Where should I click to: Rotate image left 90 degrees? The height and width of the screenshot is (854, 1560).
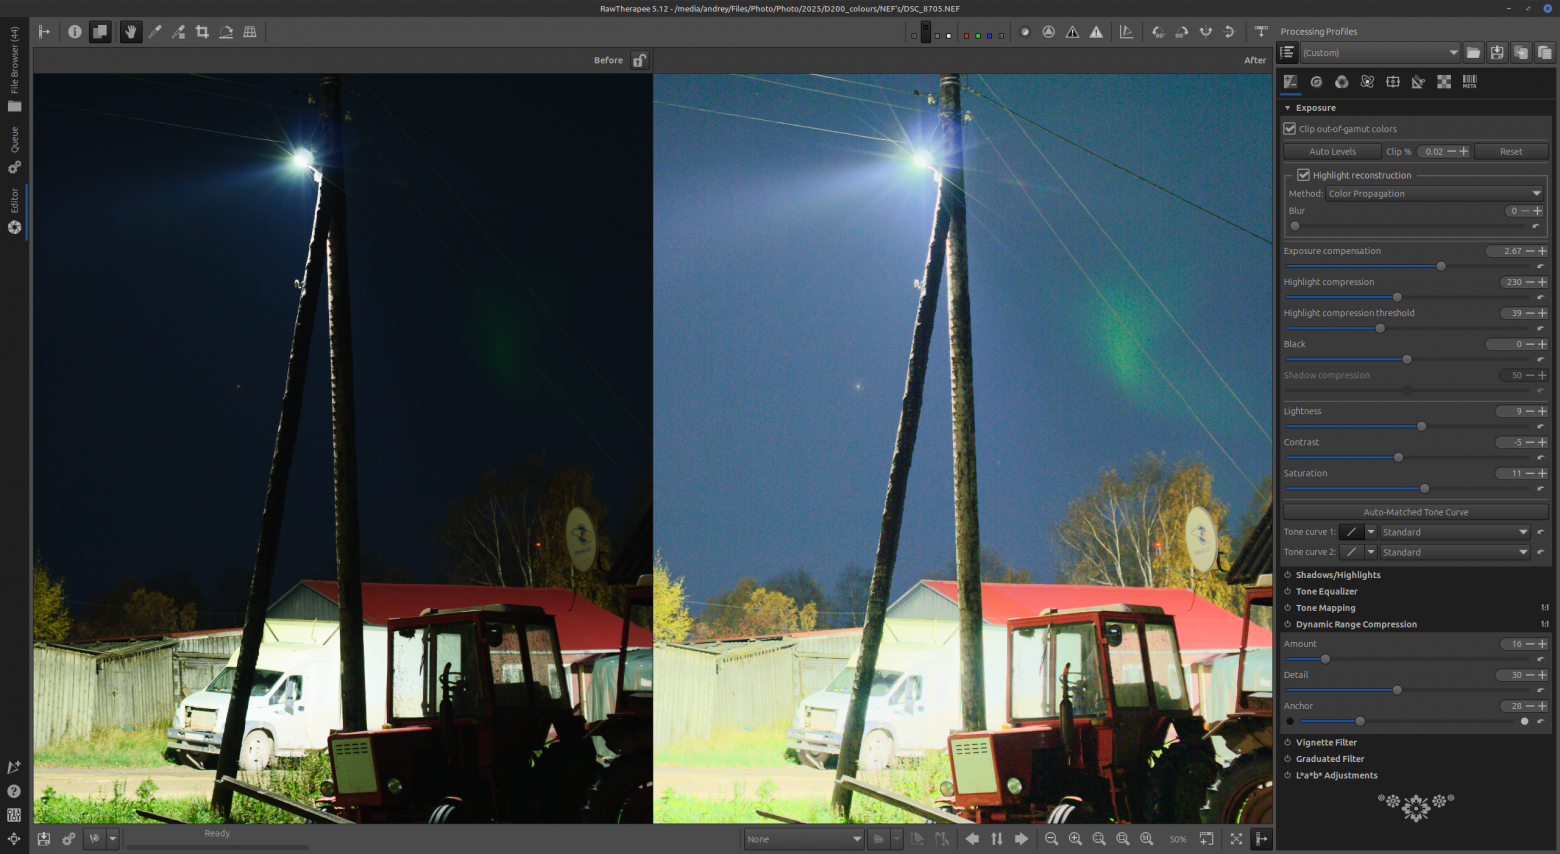point(1158,32)
